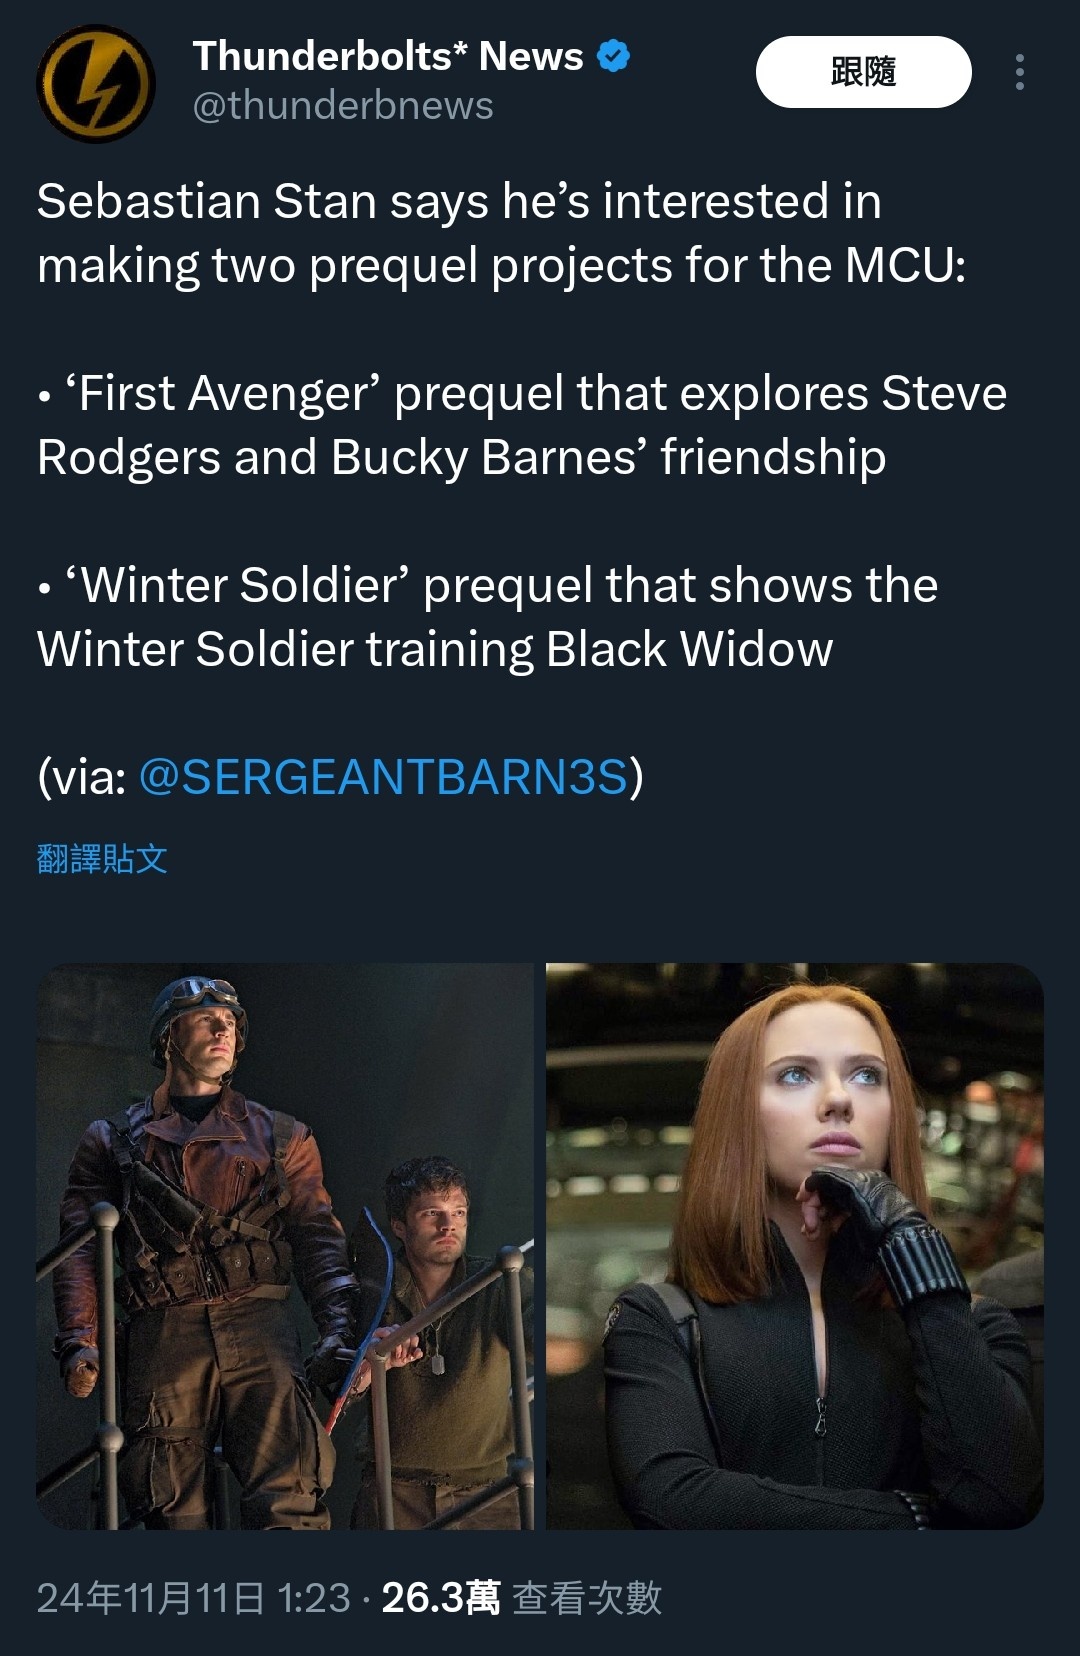Image resolution: width=1080 pixels, height=1656 pixels.
Task: Click the 翻譯貼文 translate post link
Action: (x=102, y=859)
